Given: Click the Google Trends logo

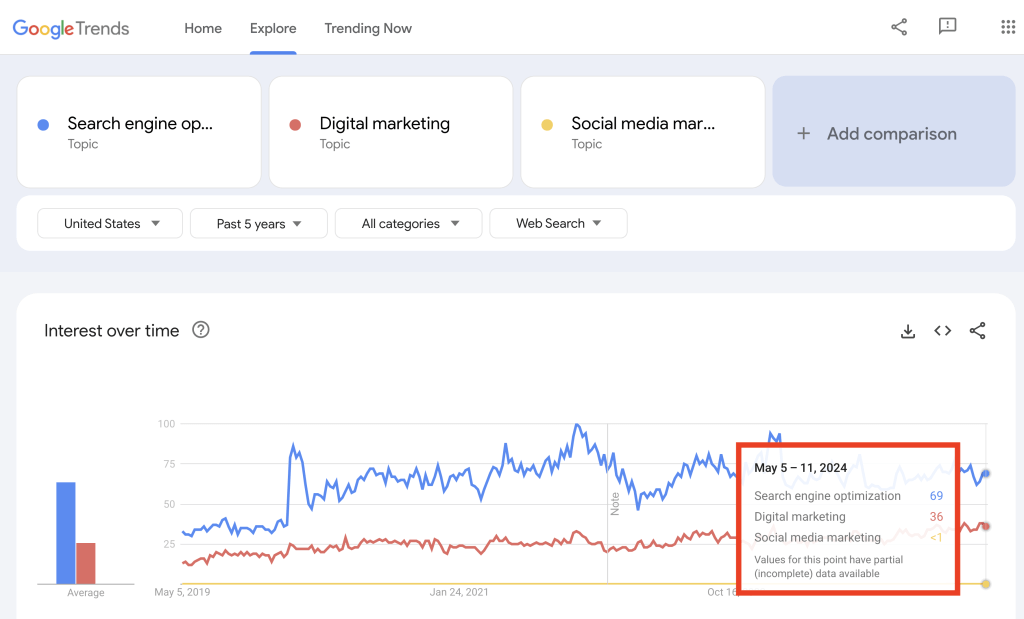Looking at the screenshot, I should point(71,28).
